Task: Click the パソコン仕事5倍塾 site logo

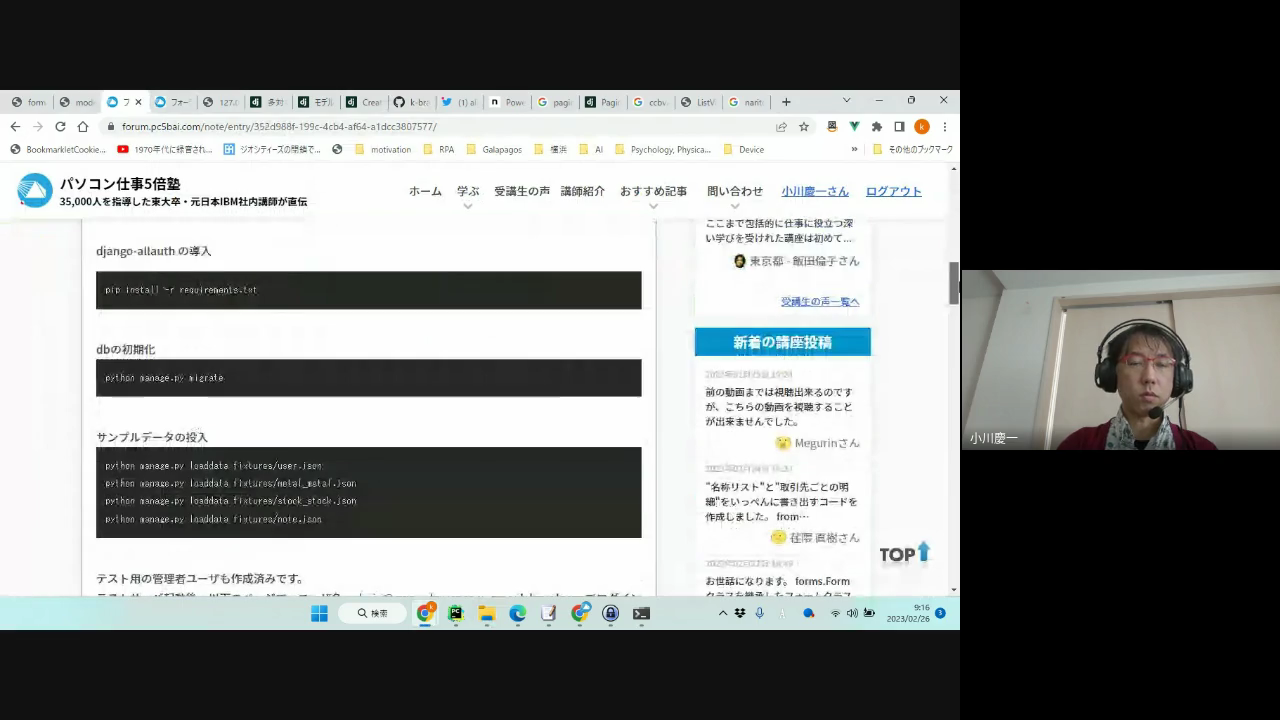Action: pyautogui.click(x=34, y=190)
